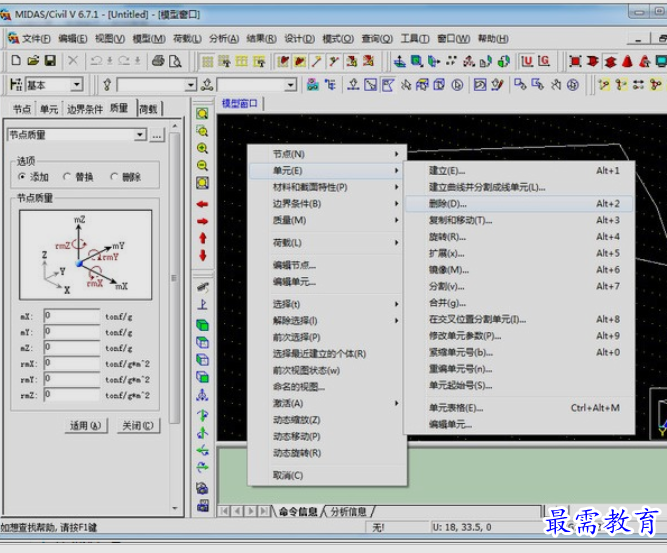This screenshot has width=667, height=553.
Task: Expand the 质量(M) submenu
Action: (327, 220)
